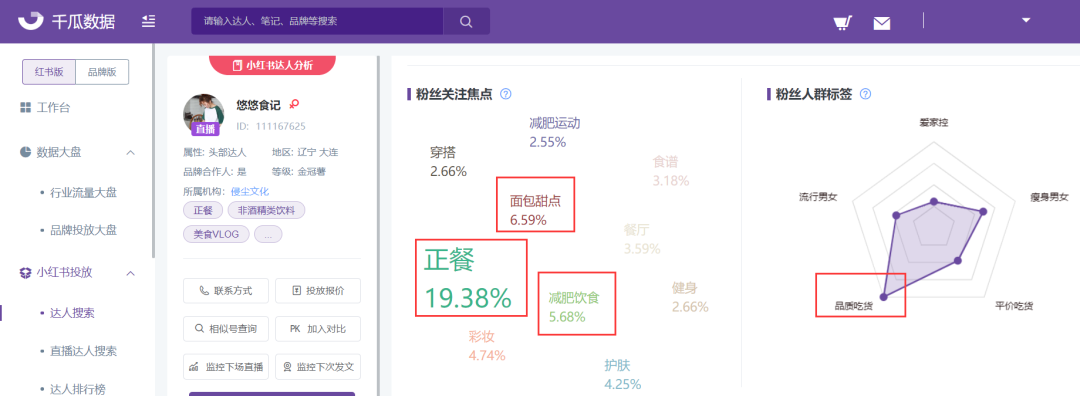Click the ID: 111167625 text
This screenshot has height=396, width=1080.
271,127
